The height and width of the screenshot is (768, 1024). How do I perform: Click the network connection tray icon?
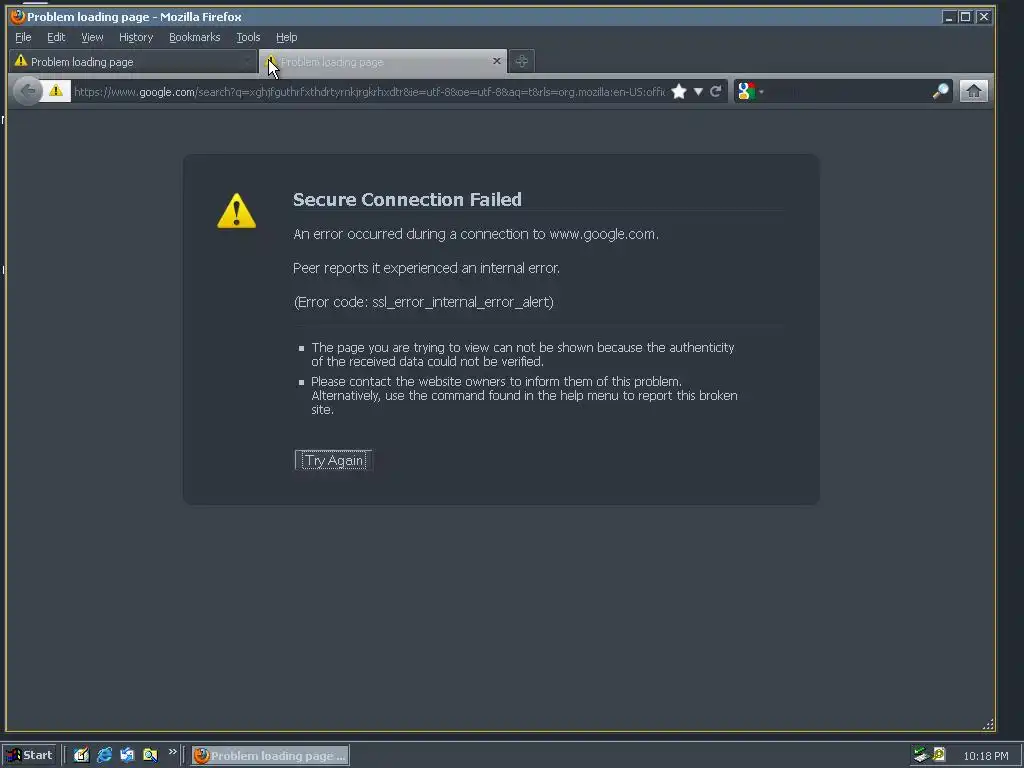pos(921,756)
